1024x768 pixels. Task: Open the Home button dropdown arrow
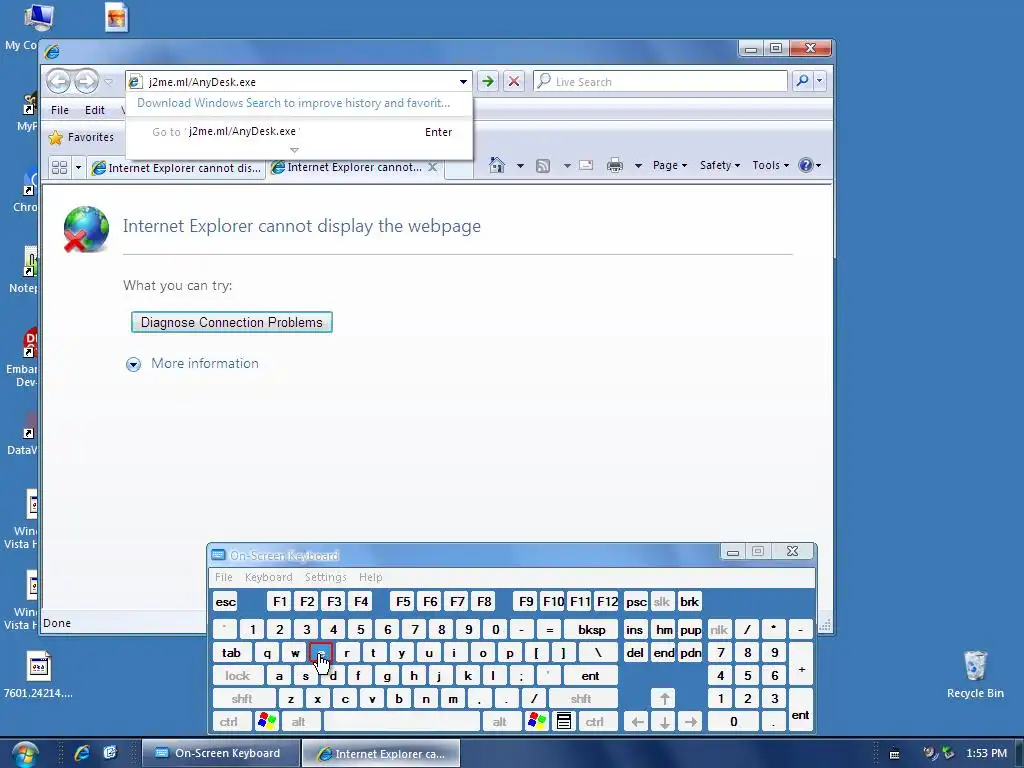(x=520, y=166)
